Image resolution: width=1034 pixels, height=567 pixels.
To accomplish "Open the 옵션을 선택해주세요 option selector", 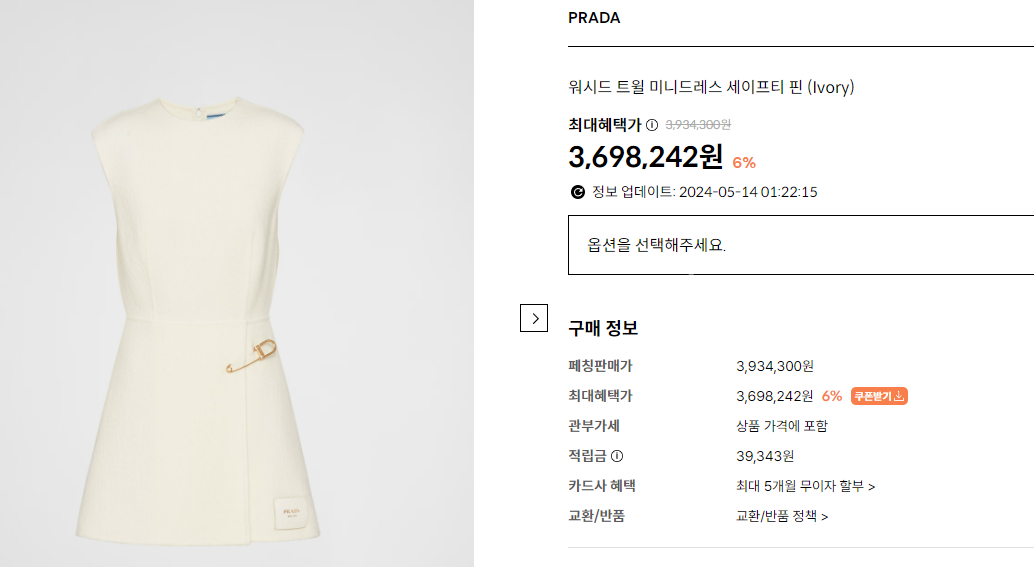I will 800,245.
